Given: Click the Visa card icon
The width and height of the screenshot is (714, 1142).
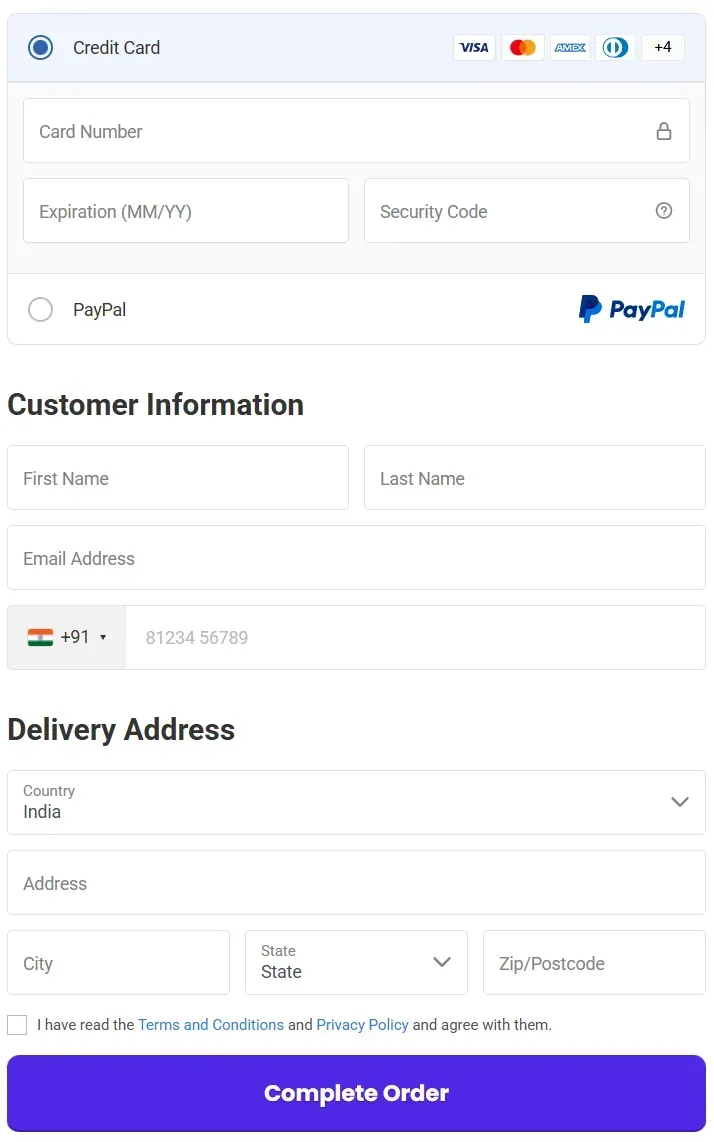Looking at the screenshot, I should click(x=474, y=47).
